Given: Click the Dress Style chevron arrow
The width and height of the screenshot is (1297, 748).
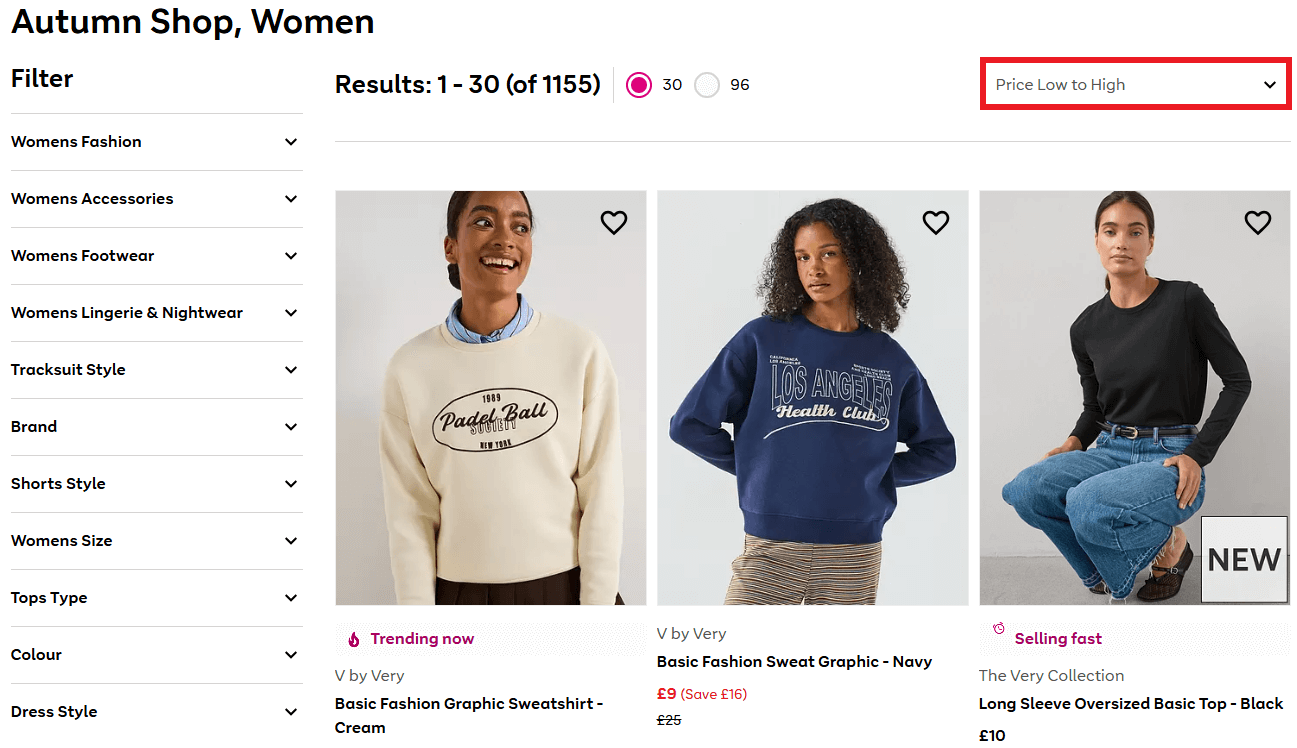Looking at the screenshot, I should [291, 712].
